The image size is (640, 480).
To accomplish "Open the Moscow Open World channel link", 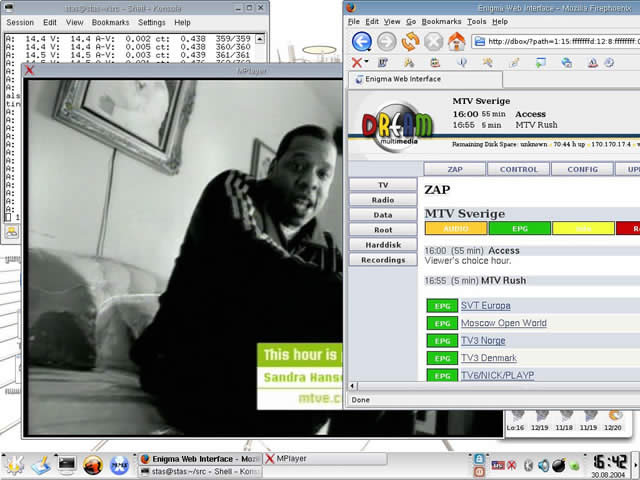I will [504, 323].
